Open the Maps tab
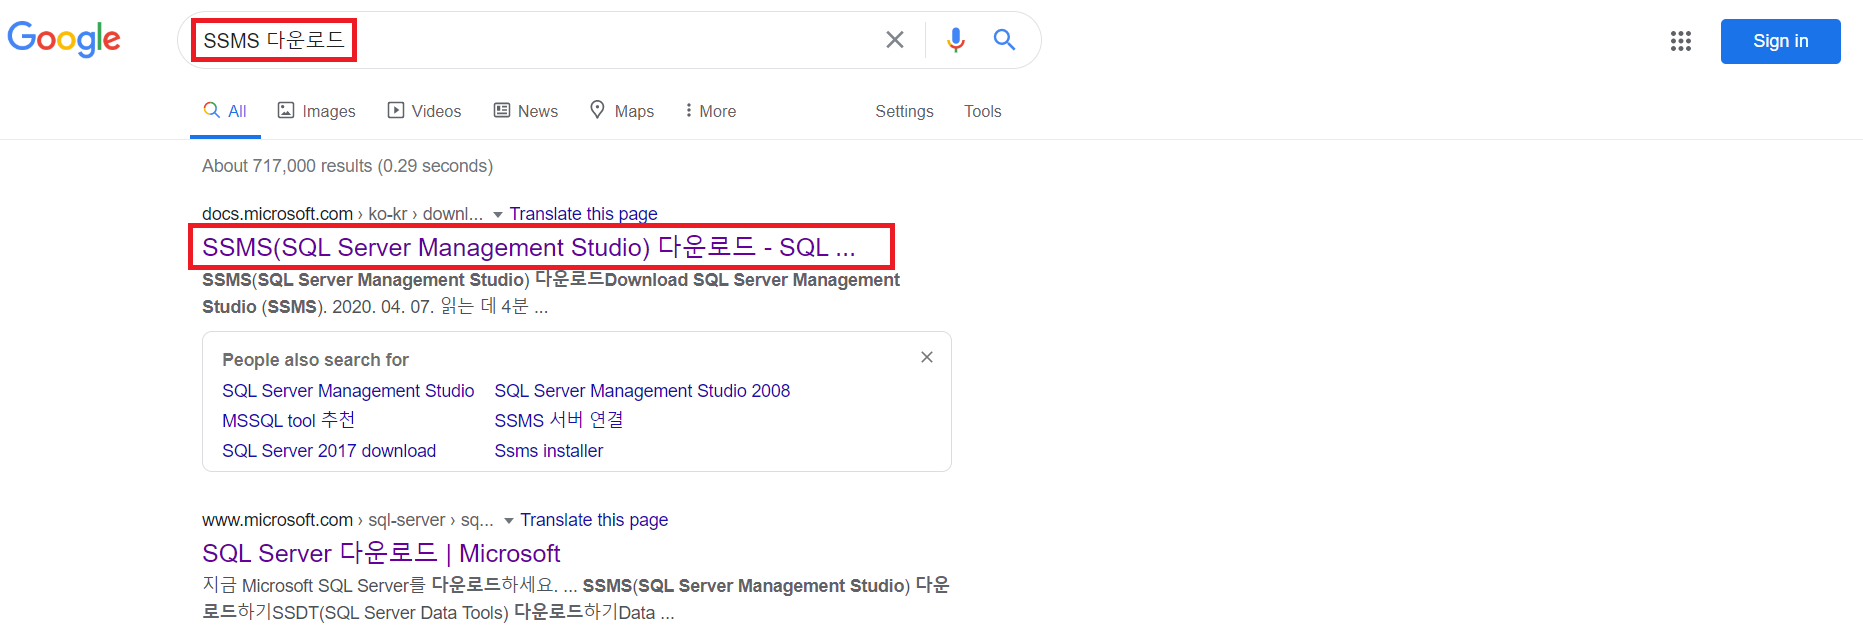Screen dimensions: 1863x641 [621, 111]
